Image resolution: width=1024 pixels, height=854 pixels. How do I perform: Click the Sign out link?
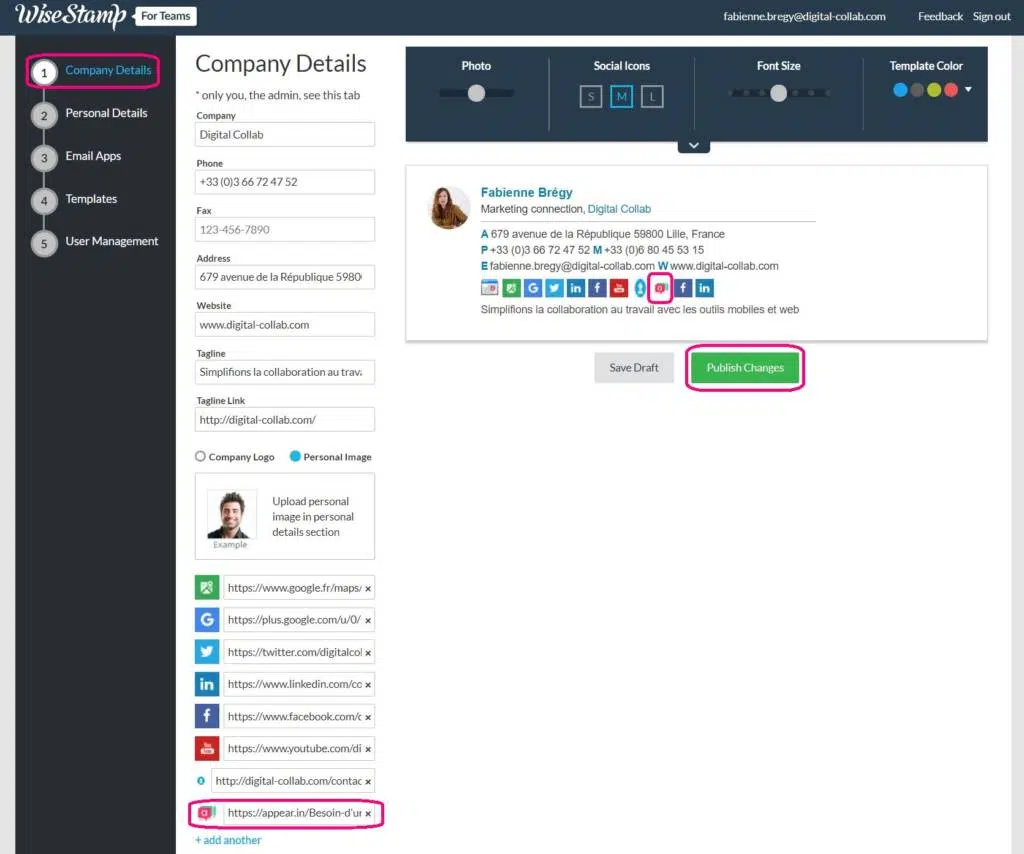[x=991, y=16]
